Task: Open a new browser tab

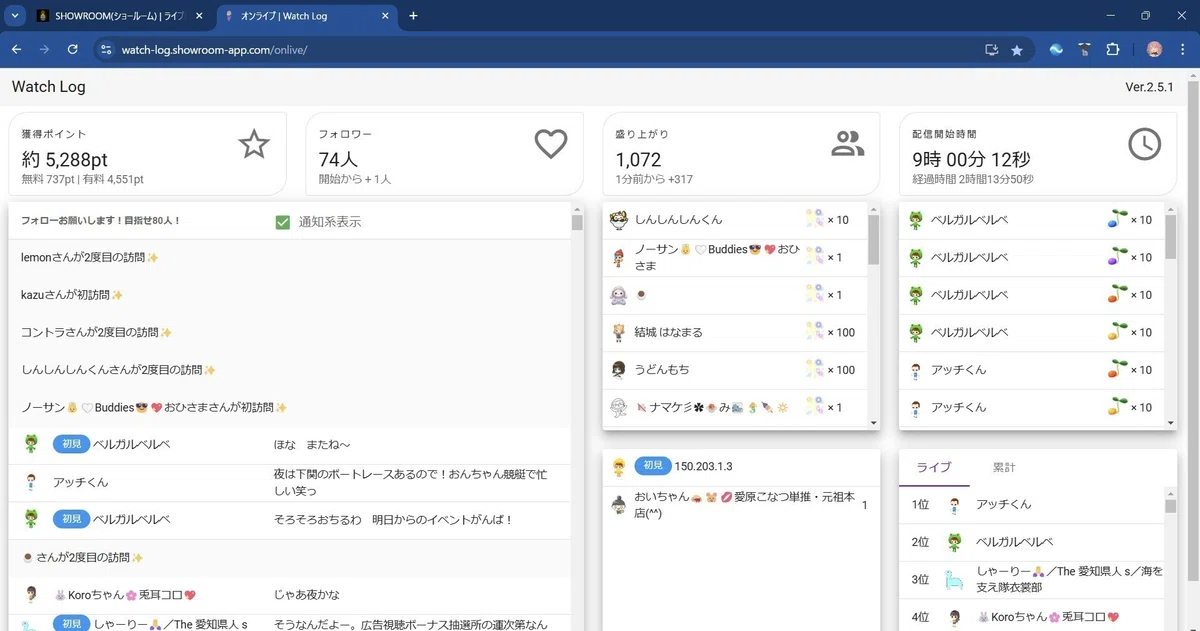Action: [414, 16]
